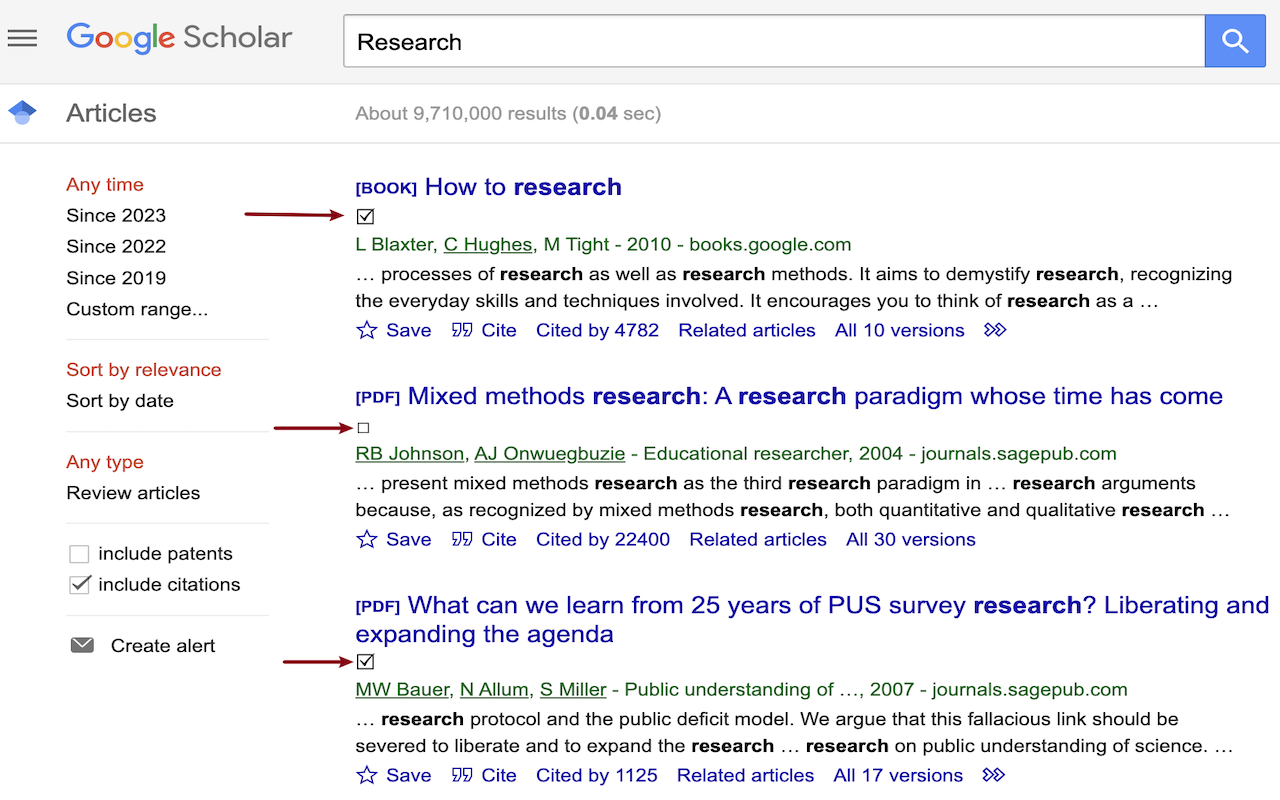Open Related articles for How to research
Image resolution: width=1280 pixels, height=800 pixels.
click(747, 330)
